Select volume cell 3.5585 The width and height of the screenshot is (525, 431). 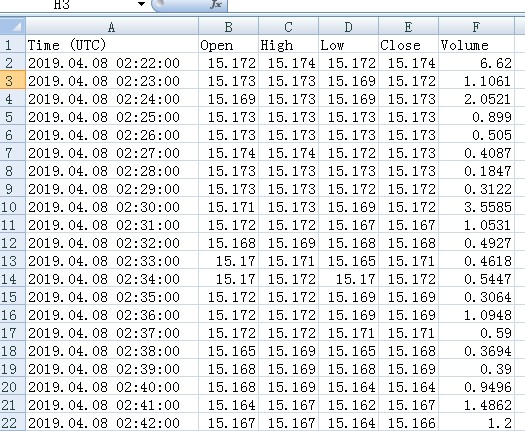(476, 207)
